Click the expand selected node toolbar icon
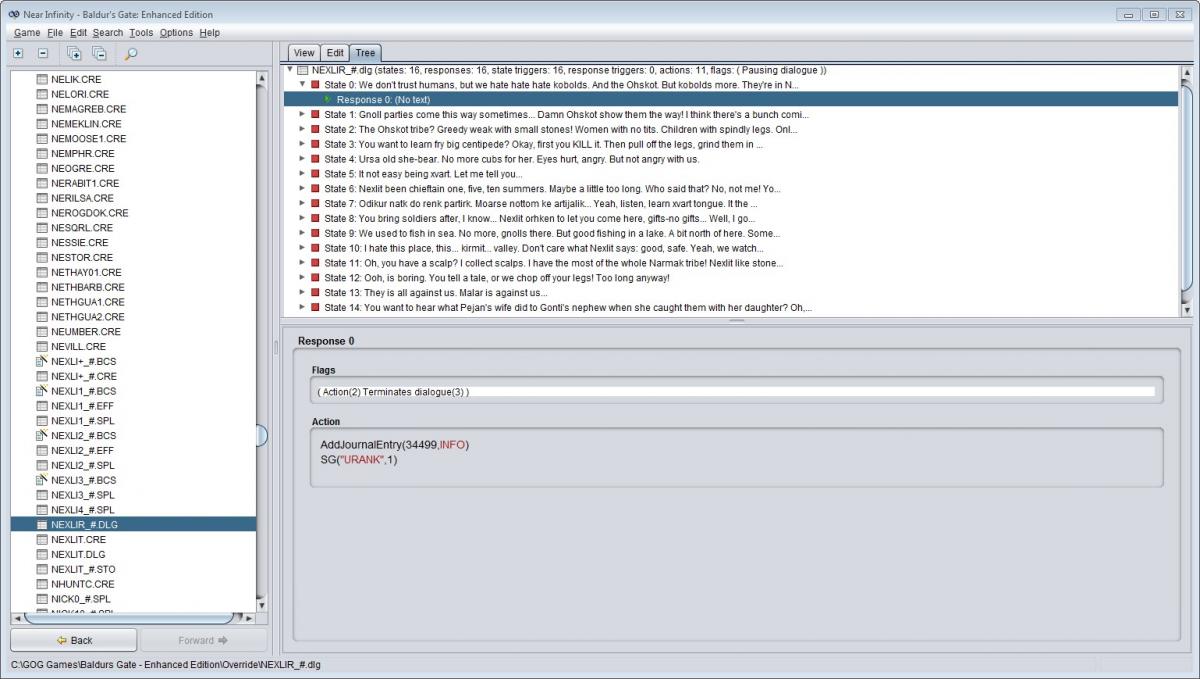Viewport: 1200px width, 679px height. click(x=19, y=53)
